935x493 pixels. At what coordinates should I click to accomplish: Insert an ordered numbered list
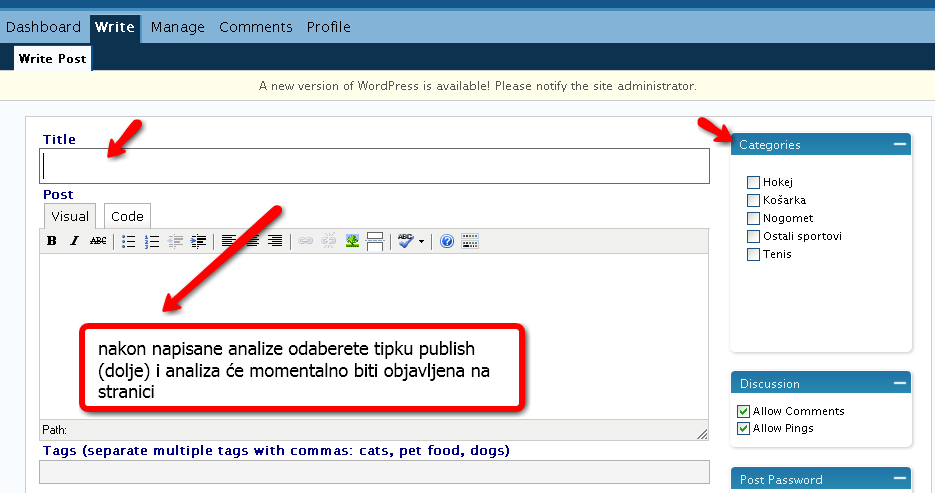tap(151, 241)
